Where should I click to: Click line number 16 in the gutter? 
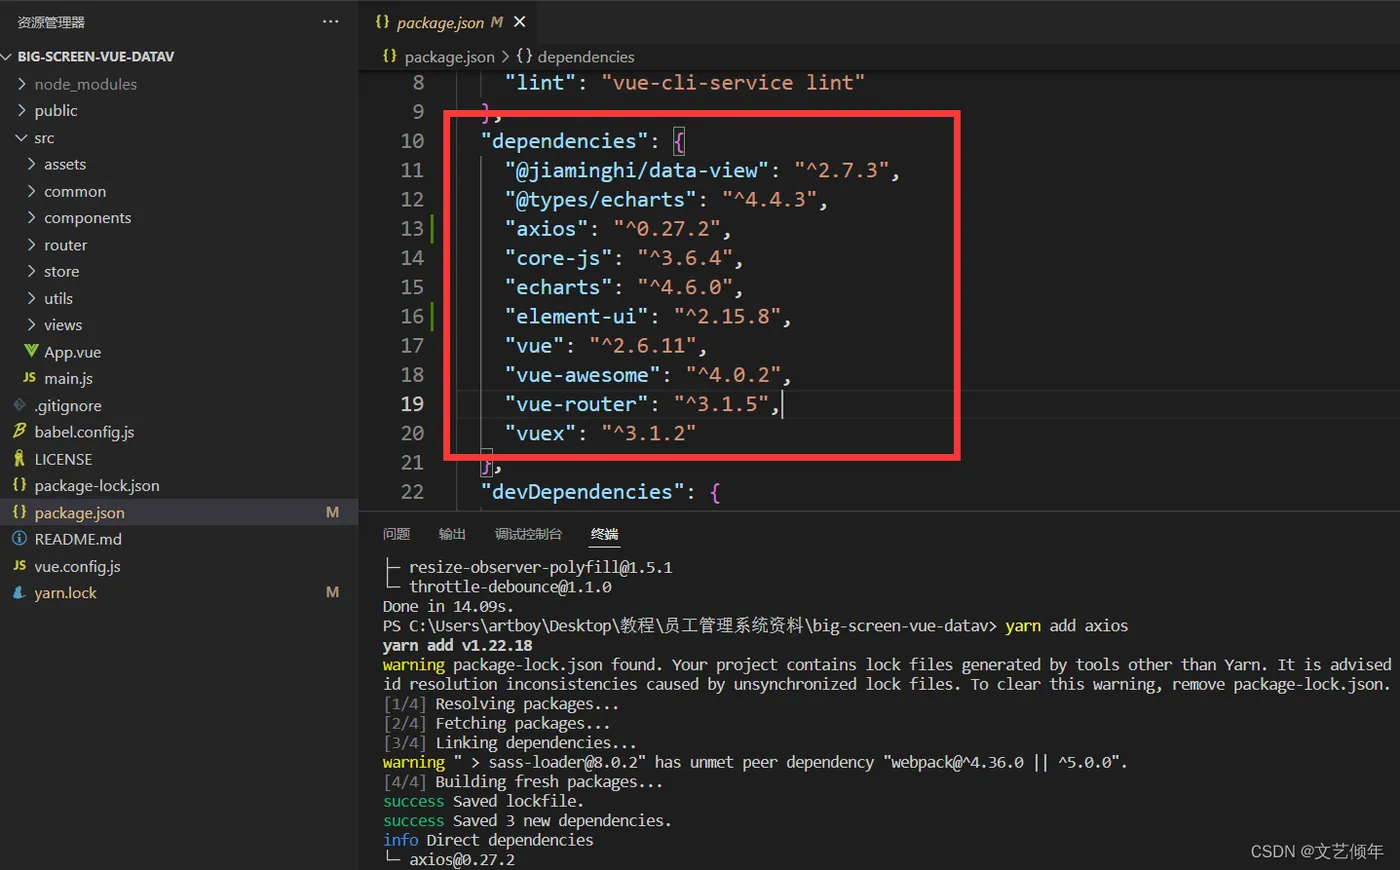click(412, 316)
